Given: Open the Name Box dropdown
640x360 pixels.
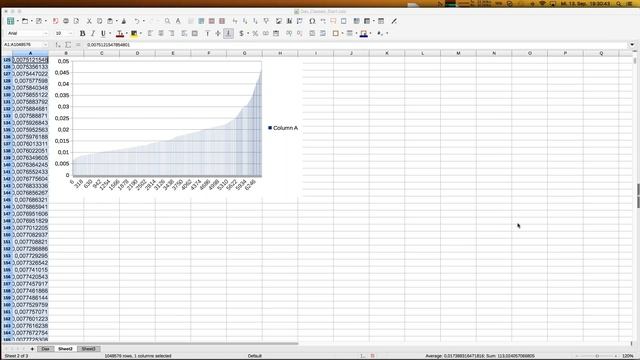Looking at the screenshot, I should tap(46, 44).
